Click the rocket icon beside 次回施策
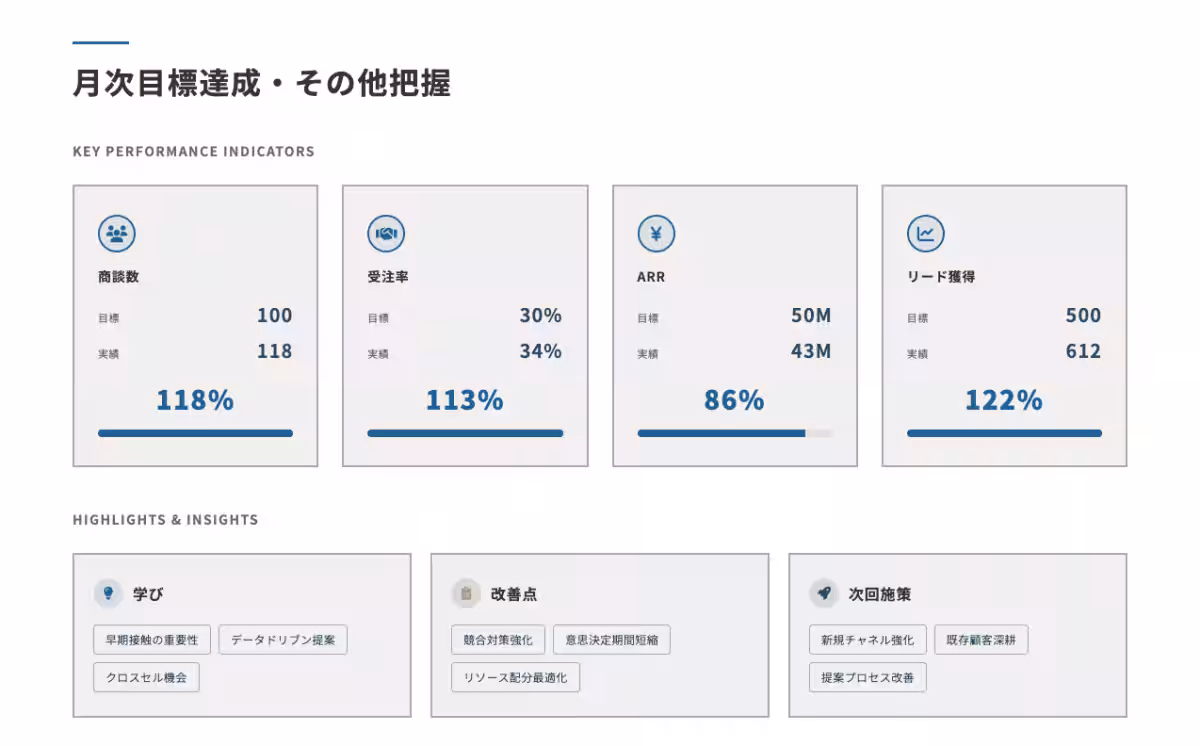This screenshot has width=1200, height=746. coord(823,592)
